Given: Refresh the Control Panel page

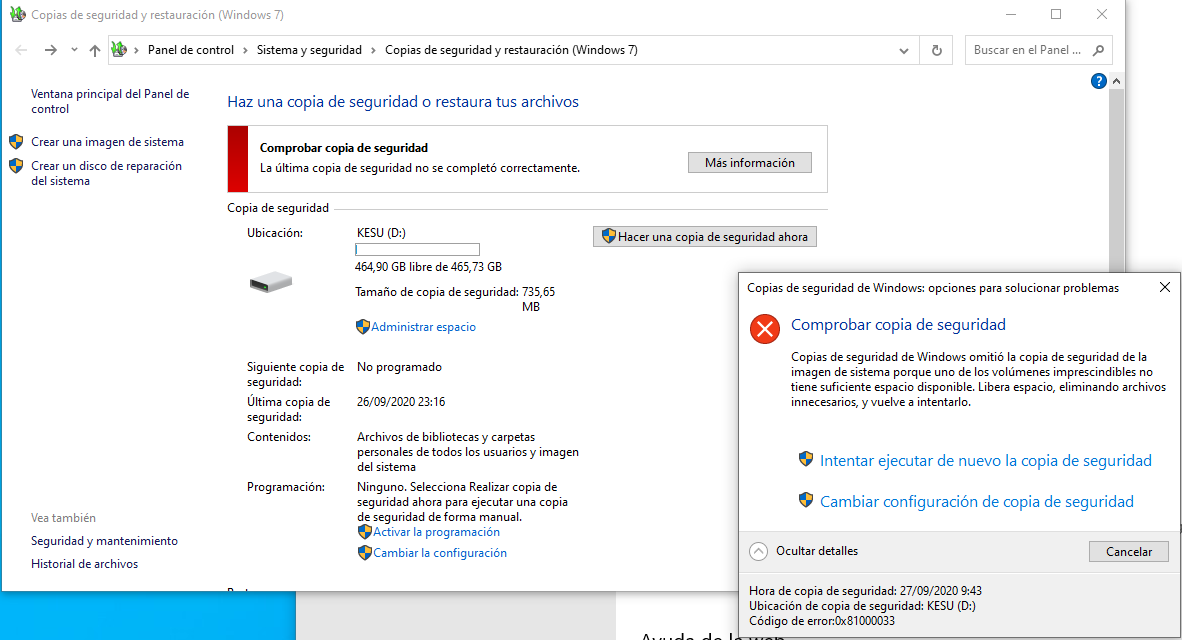Looking at the screenshot, I should (x=936, y=51).
